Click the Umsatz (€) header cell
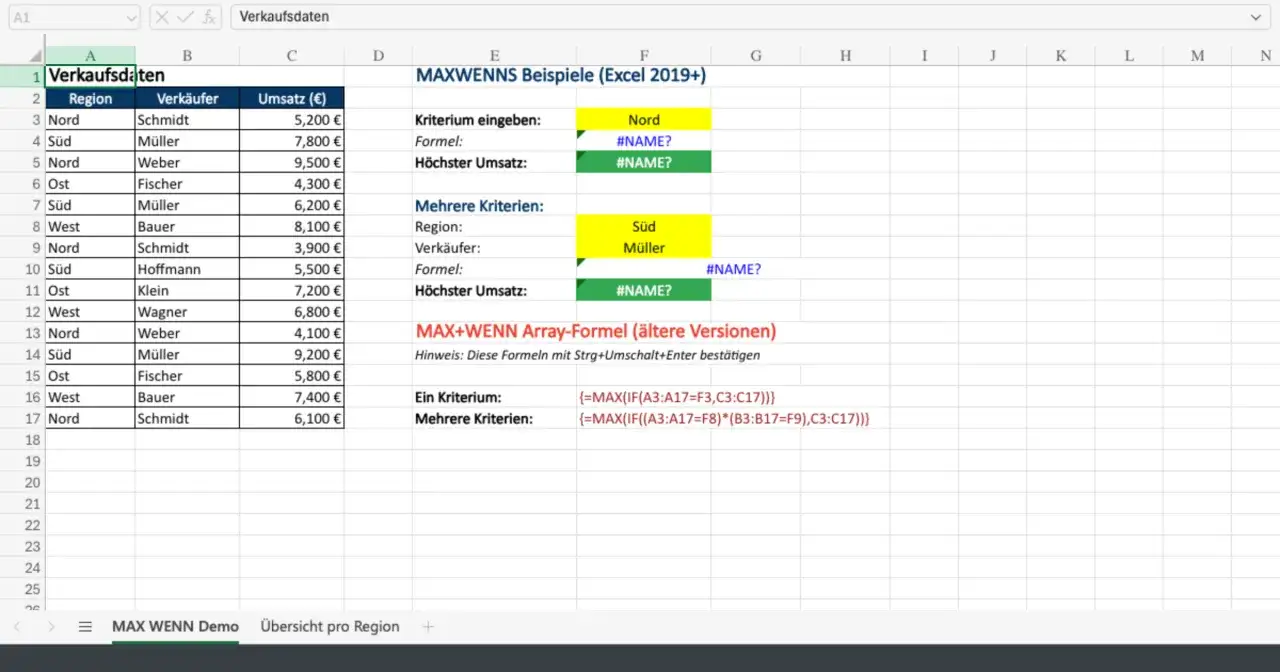1280x672 pixels. 291,98
